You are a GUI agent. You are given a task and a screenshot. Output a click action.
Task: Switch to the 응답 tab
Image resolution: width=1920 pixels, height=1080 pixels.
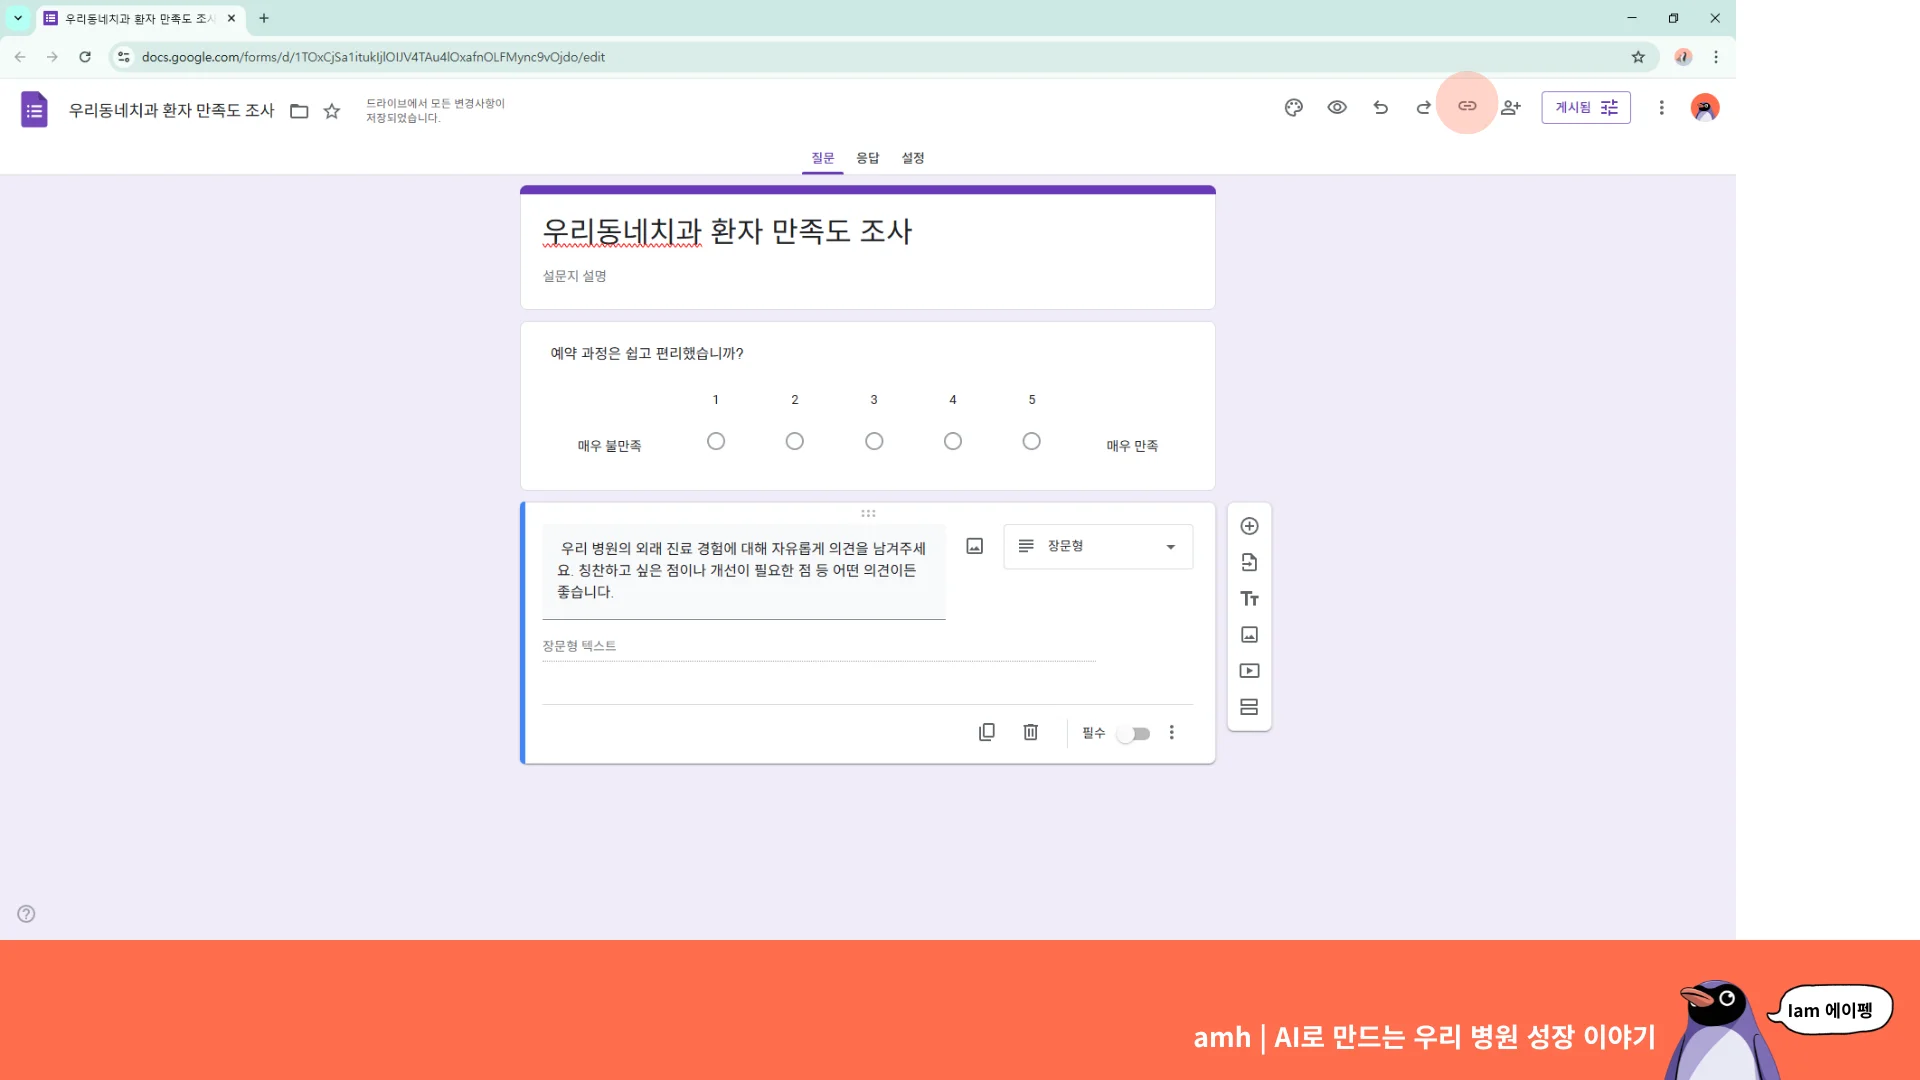(867, 158)
